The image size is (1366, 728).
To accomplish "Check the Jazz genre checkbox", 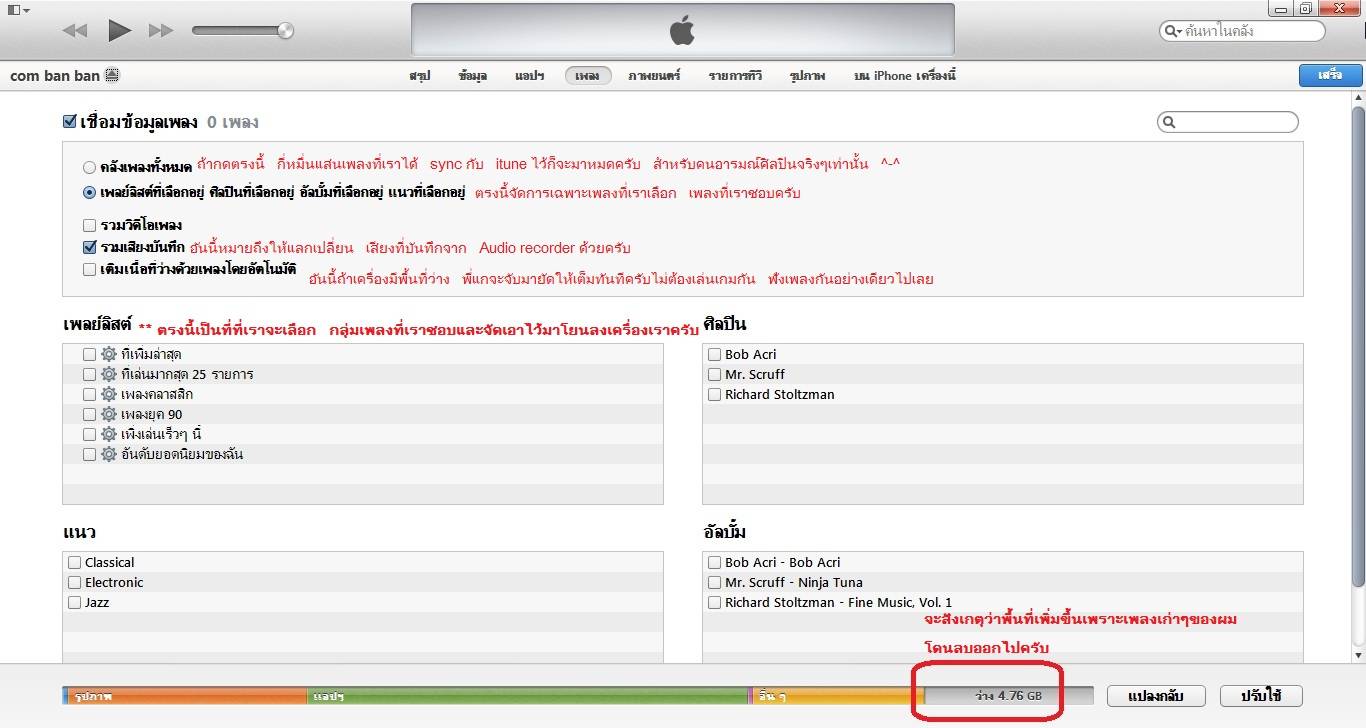I will coord(74,602).
